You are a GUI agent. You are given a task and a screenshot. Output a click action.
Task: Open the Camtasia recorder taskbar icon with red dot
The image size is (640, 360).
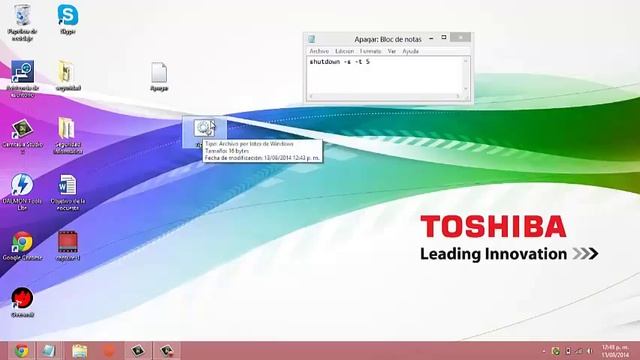point(167,351)
